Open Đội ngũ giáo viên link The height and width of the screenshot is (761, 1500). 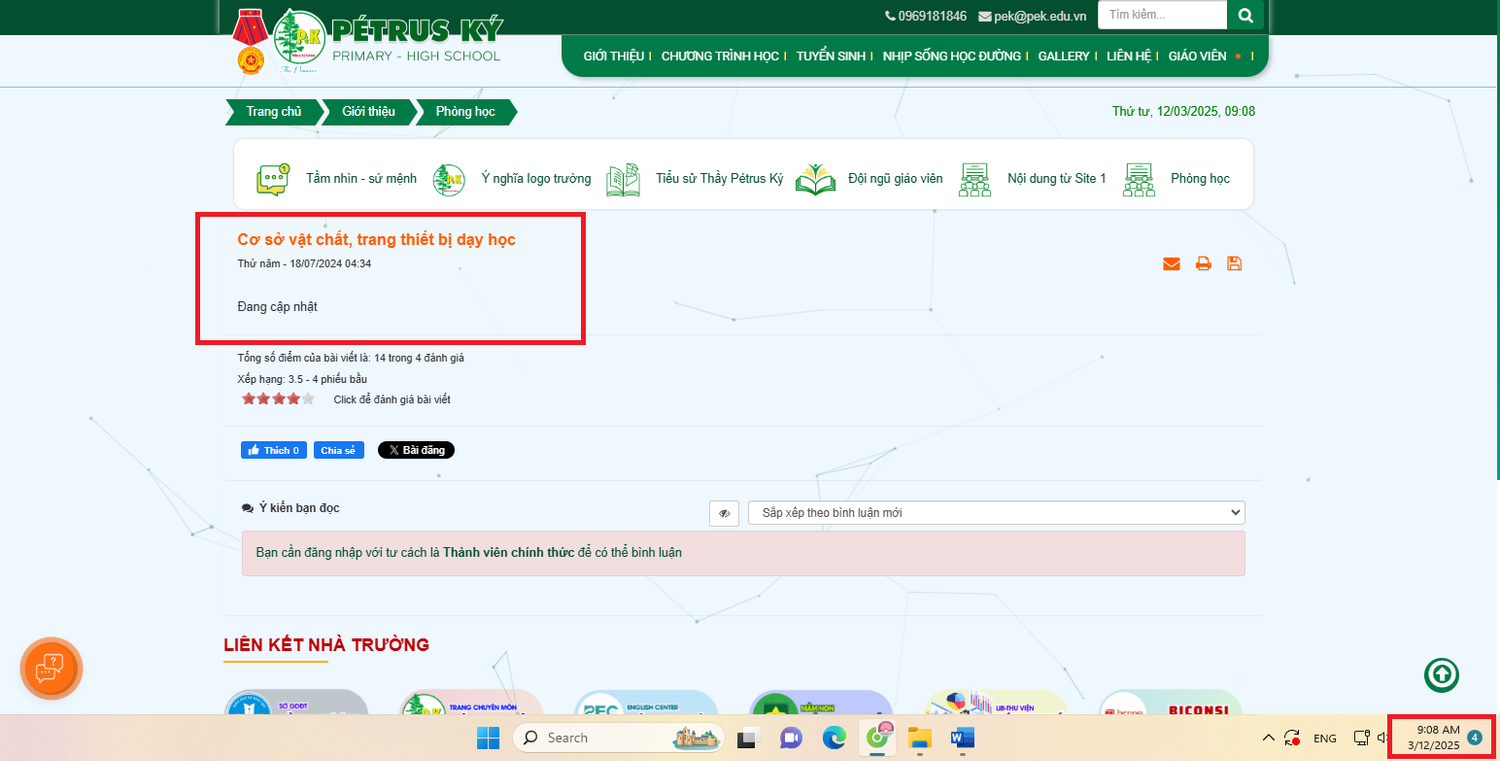point(895,179)
